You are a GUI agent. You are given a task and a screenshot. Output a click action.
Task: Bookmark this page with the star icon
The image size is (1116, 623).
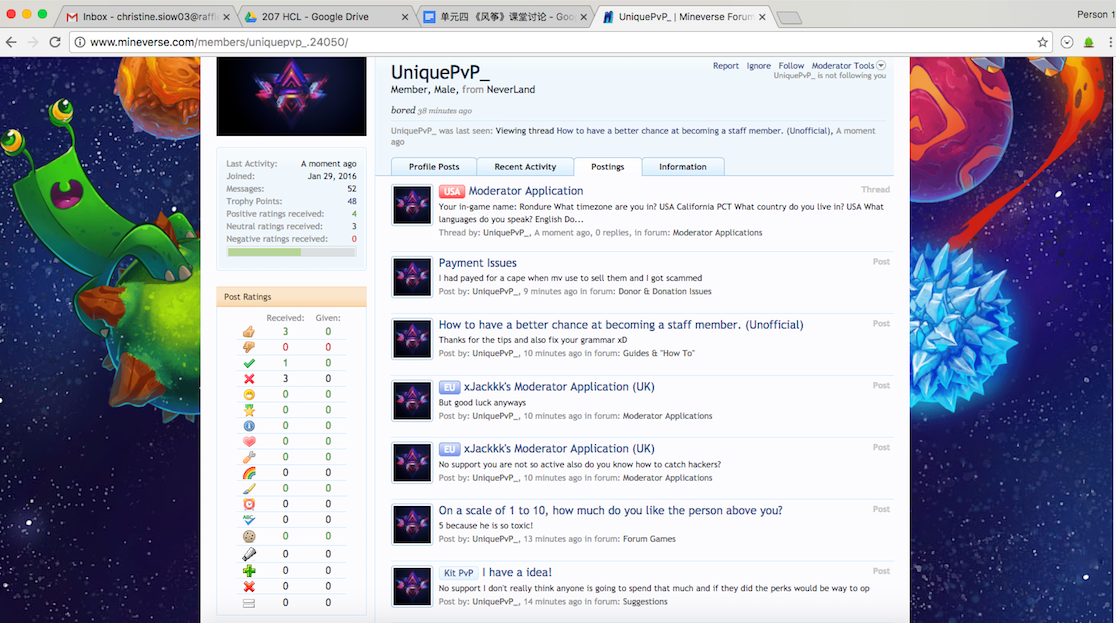pos(1043,42)
